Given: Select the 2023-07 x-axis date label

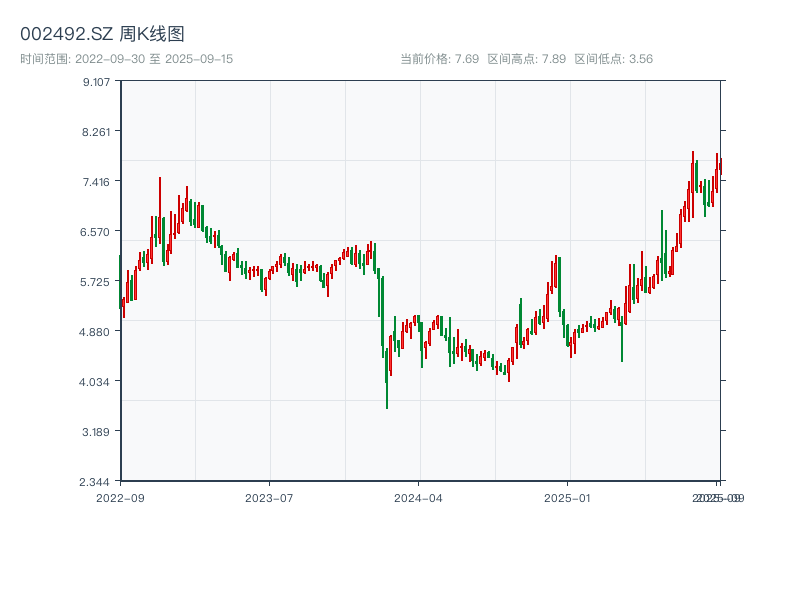Looking at the screenshot, I should point(269,497).
